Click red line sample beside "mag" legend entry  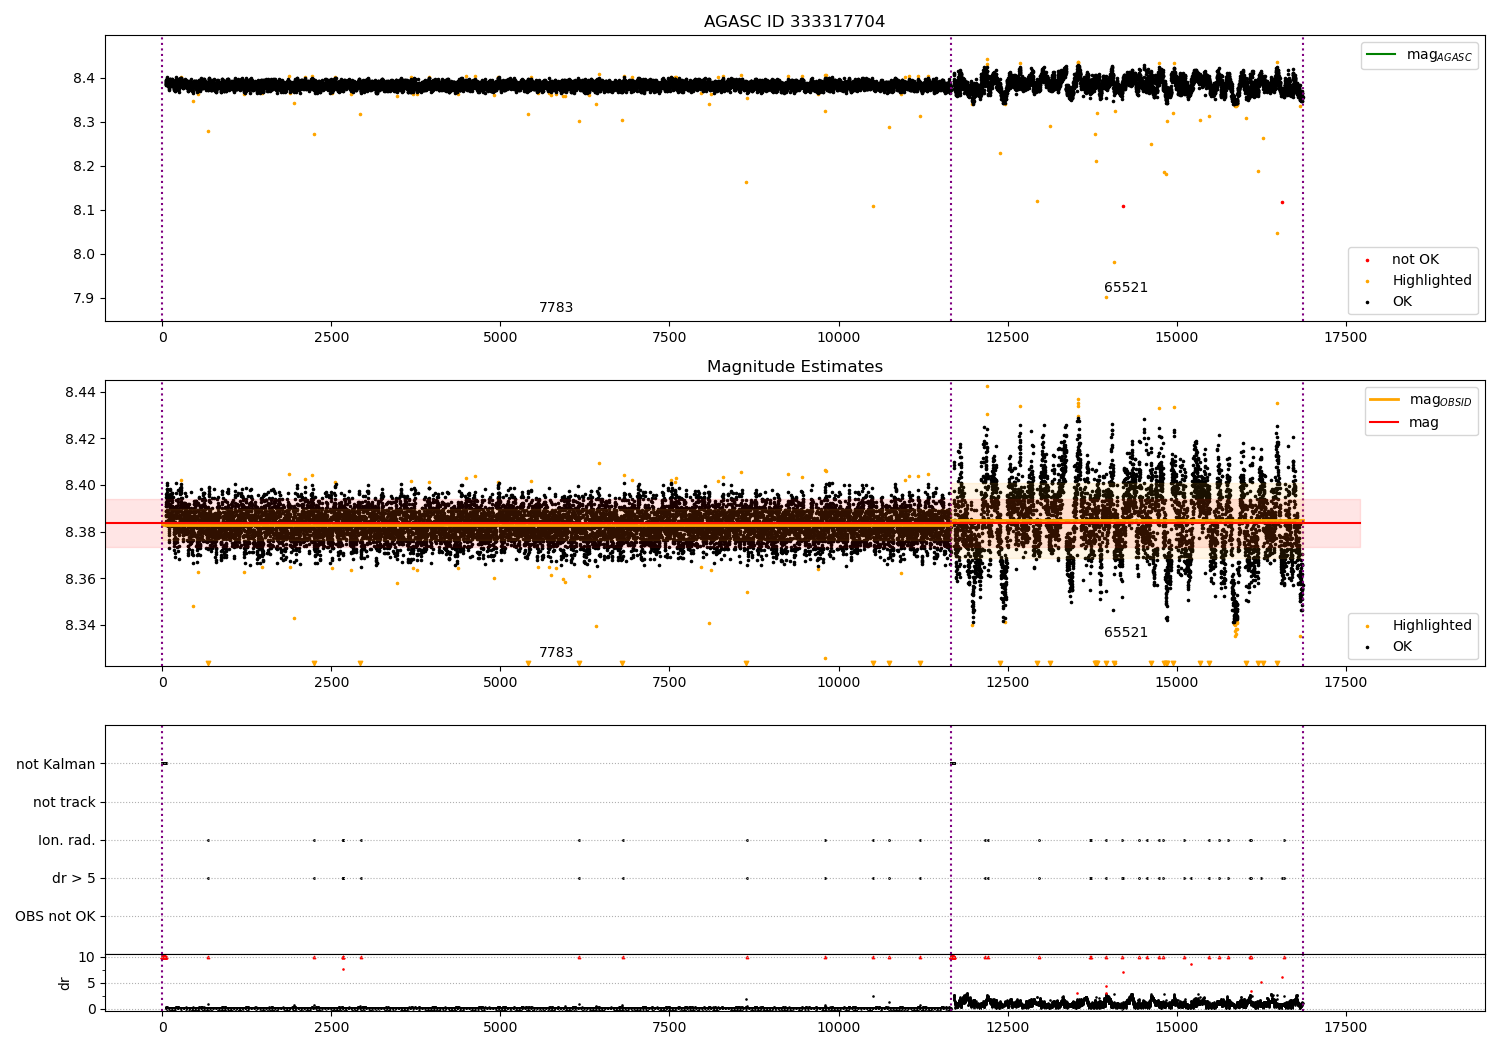click(1385, 423)
